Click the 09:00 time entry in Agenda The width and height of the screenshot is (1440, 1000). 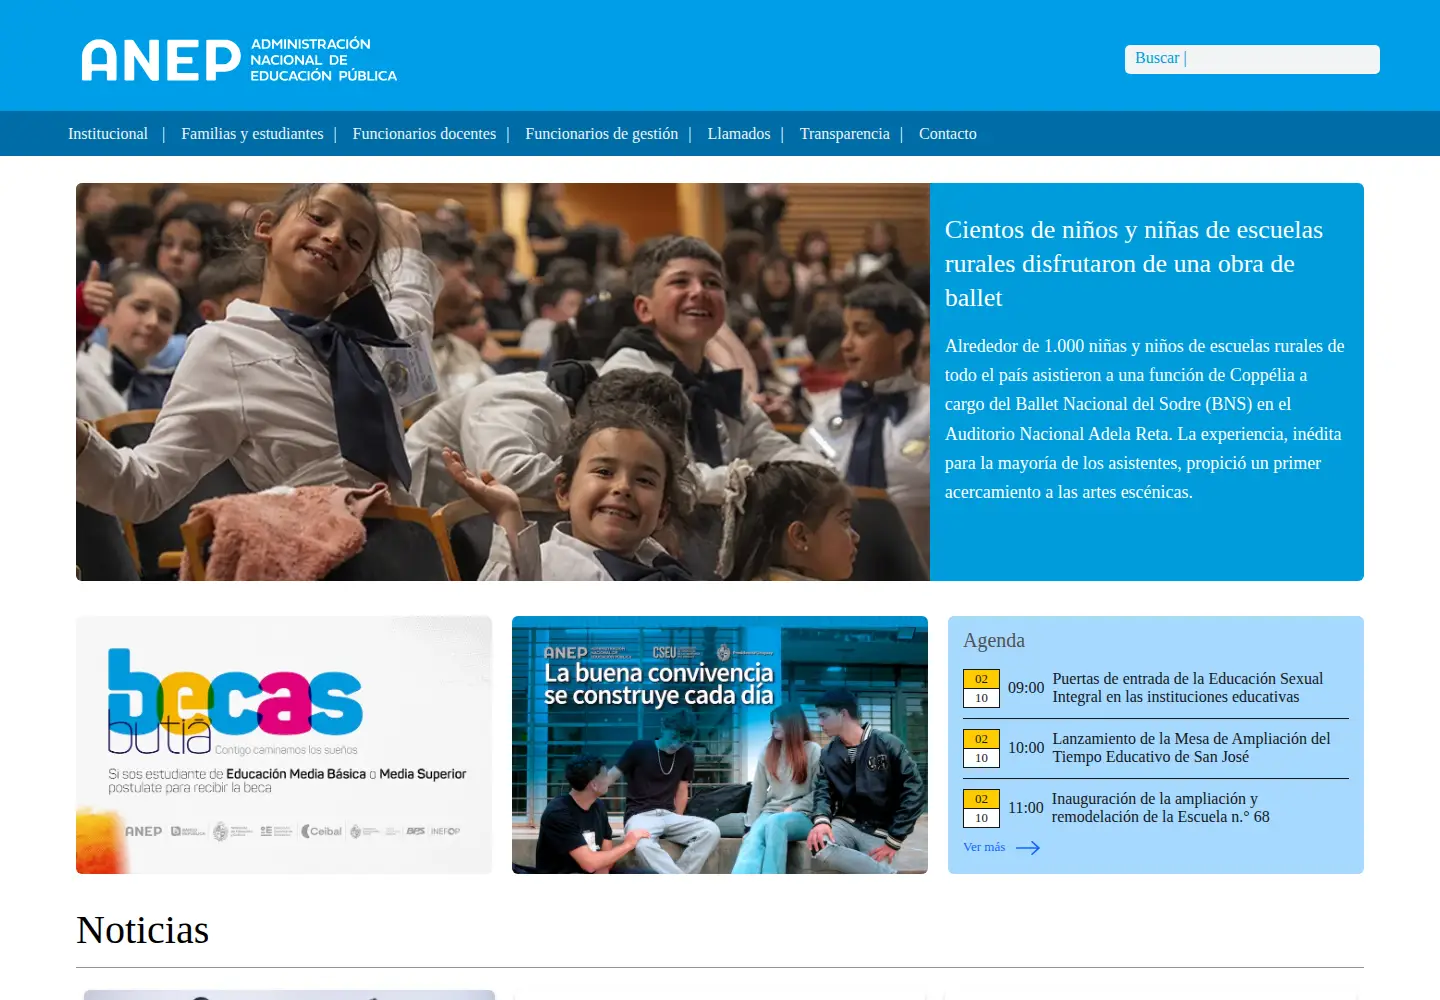click(x=1026, y=688)
